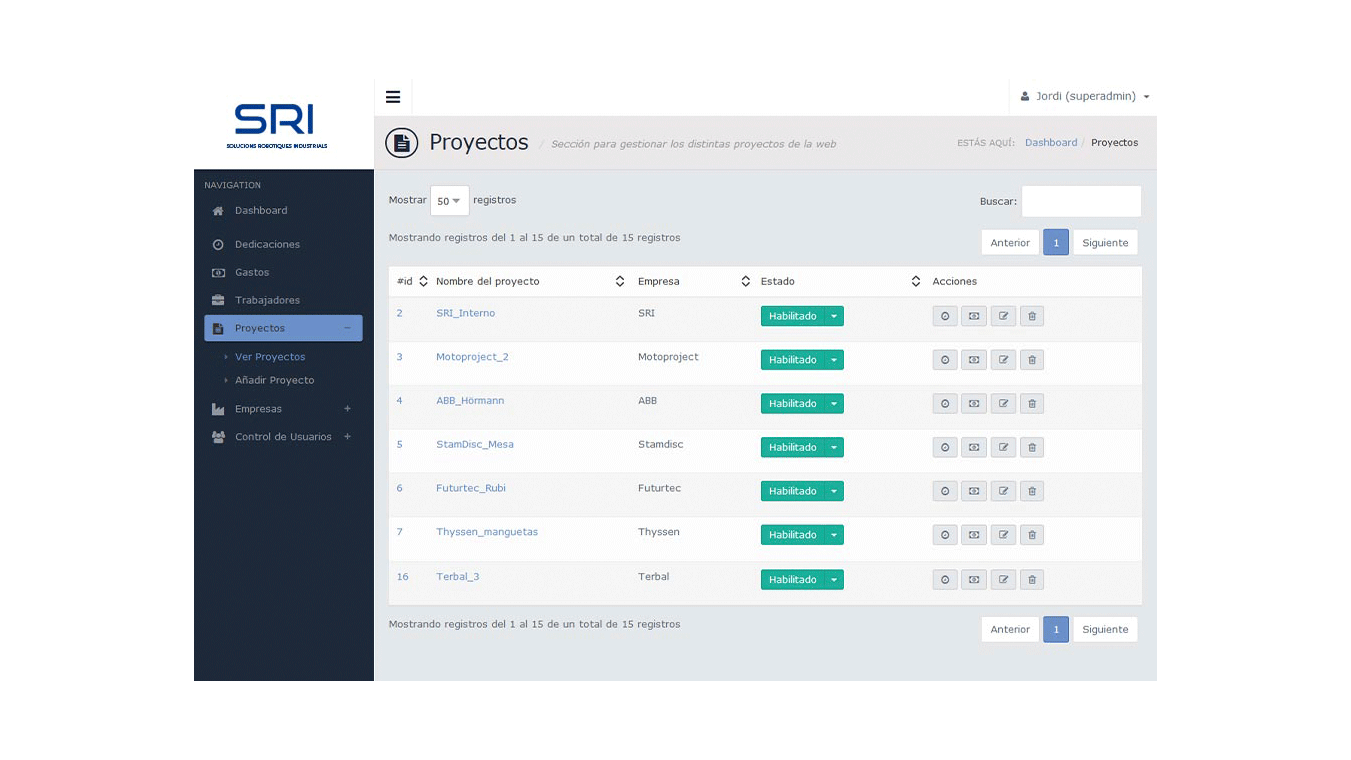Image resolution: width=1351 pixels, height=760 pixels.
Task: Open the Thyssen_manguetas project link
Action: [487, 533]
